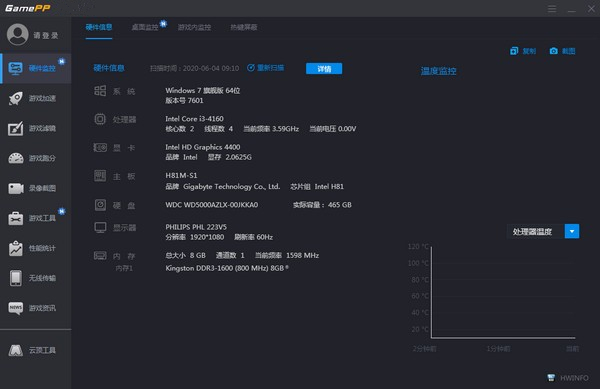
Task: Click the 复制 copy icon
Action: 514,51
